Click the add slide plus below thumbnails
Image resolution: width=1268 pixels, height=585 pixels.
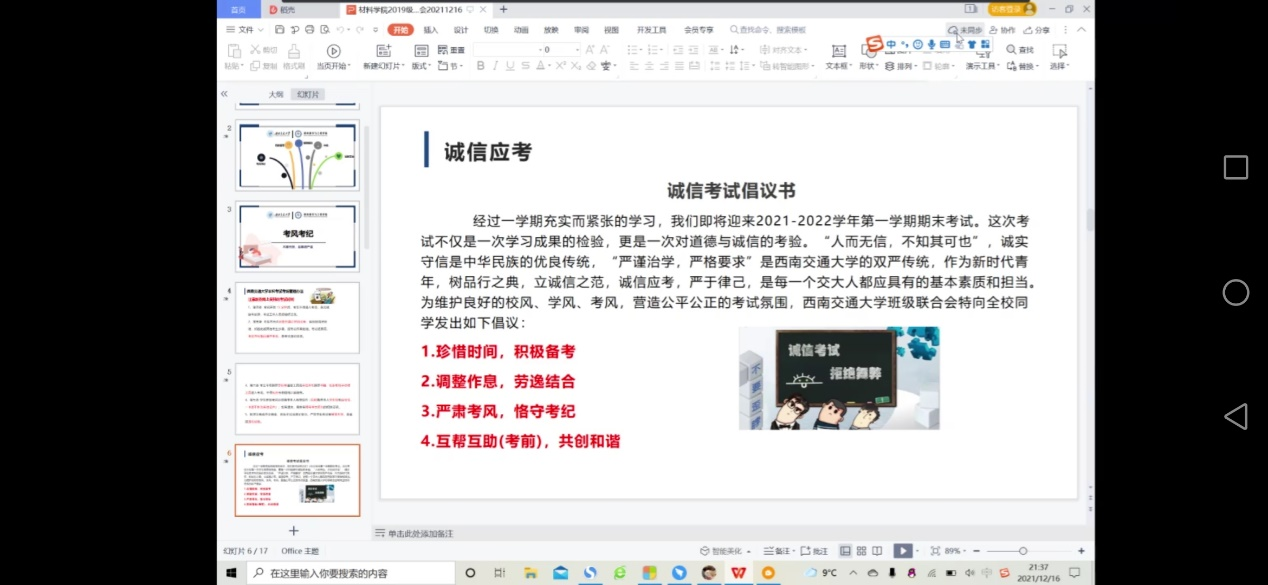coord(294,531)
